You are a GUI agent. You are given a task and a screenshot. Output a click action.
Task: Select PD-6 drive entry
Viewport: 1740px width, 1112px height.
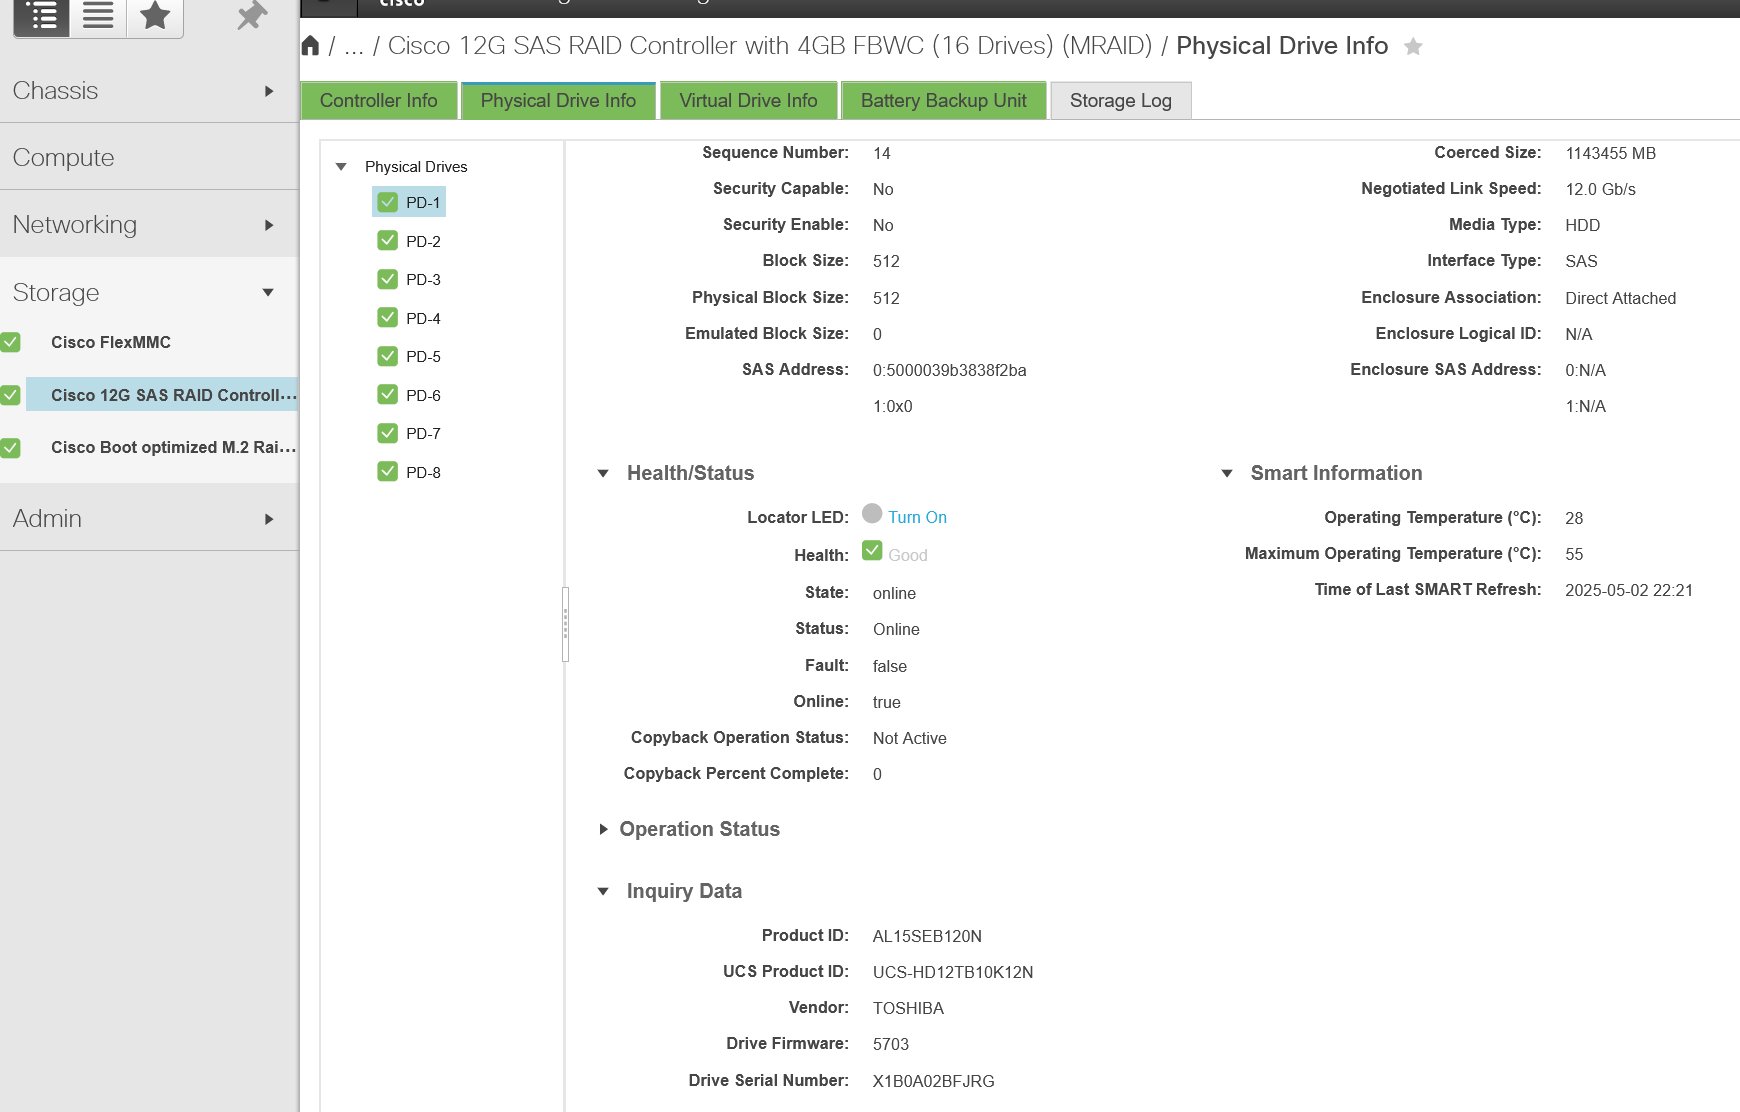423,395
